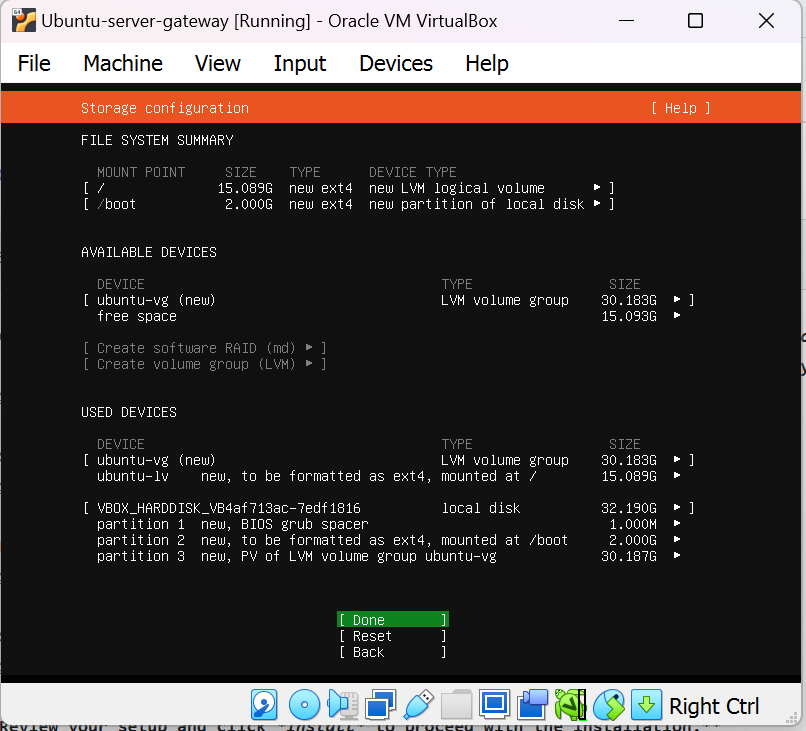Open the Help menu in menu bar
806x731 pixels.
tap(487, 64)
